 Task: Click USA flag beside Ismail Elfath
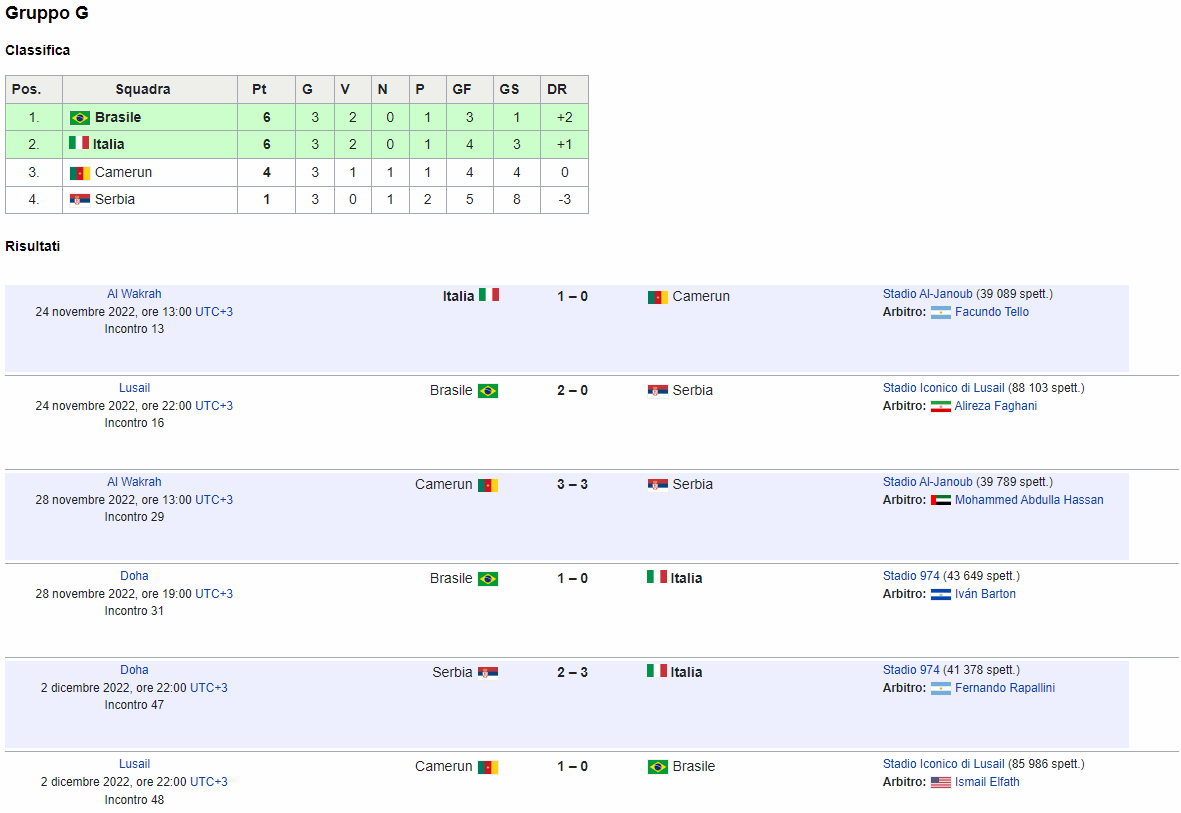(x=941, y=783)
